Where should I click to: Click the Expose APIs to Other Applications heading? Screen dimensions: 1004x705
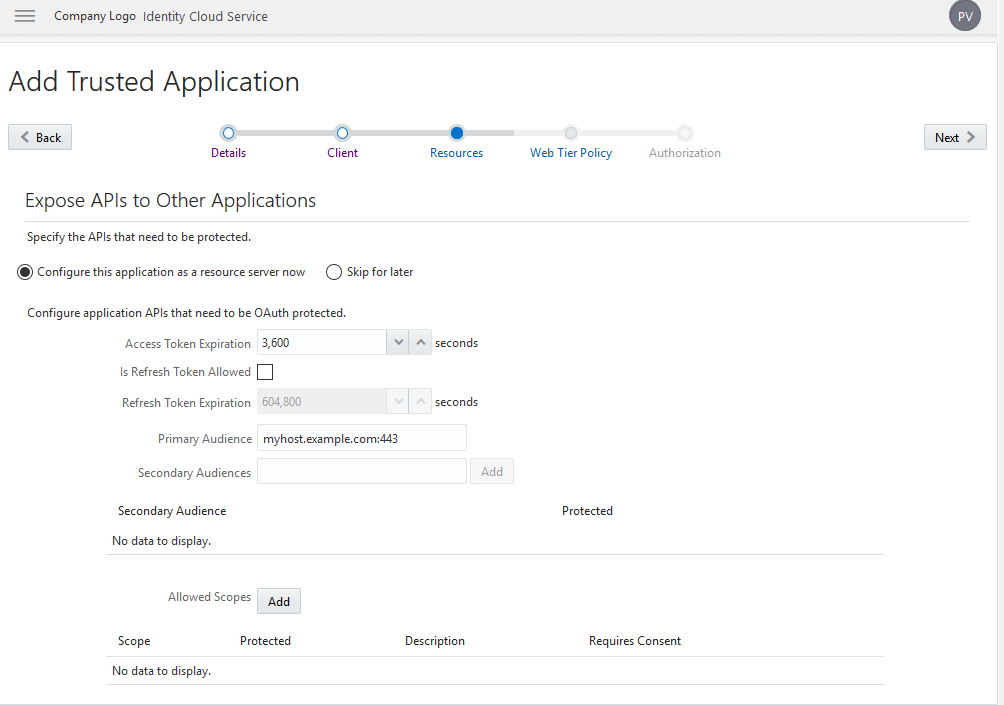(x=169, y=200)
